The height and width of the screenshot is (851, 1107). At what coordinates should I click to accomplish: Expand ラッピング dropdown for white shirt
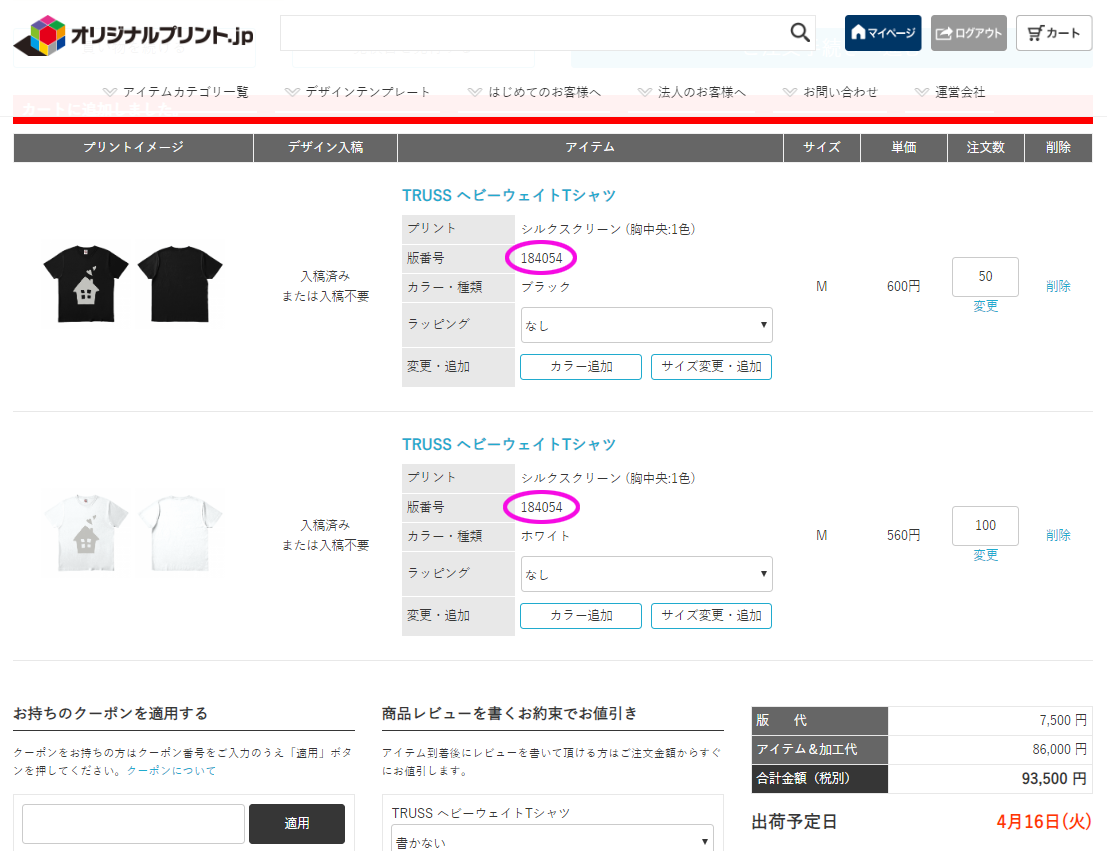coord(646,574)
